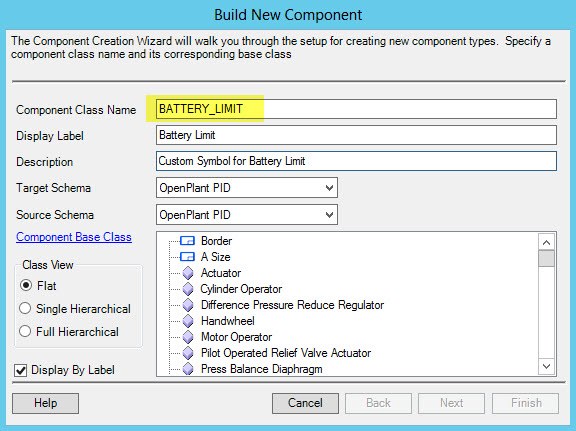Open the Target Schema dropdown
The height and width of the screenshot is (431, 576).
[x=246, y=188]
